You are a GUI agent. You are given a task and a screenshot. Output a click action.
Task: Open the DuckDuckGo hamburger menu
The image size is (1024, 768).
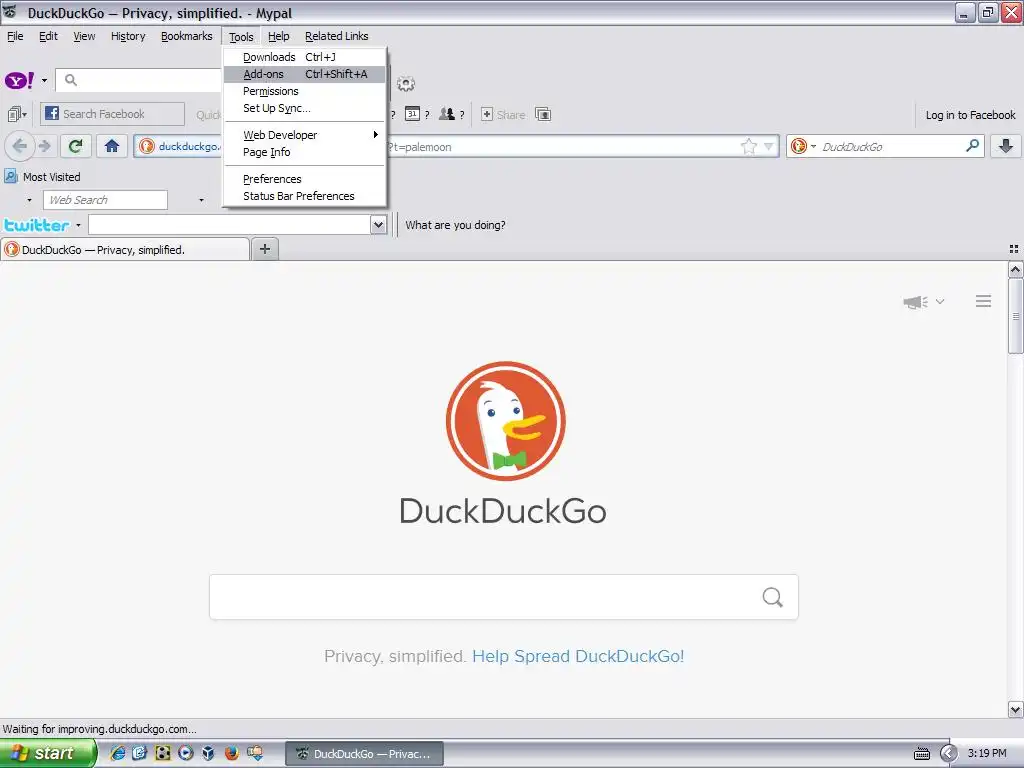984,301
